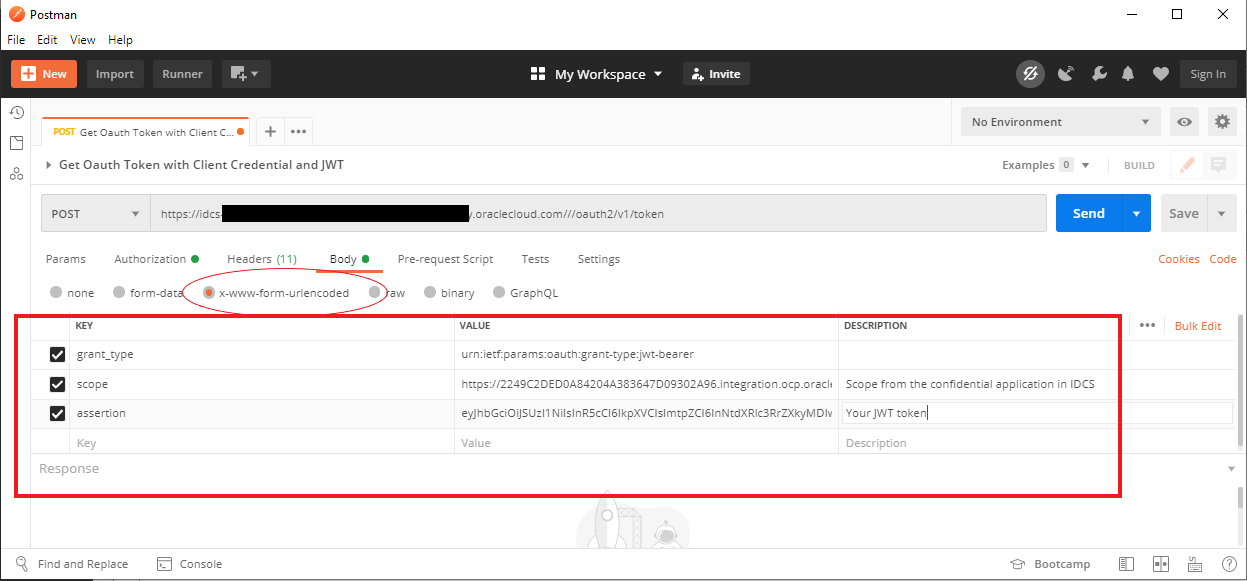This screenshot has width=1247, height=581.
Task: Click the sync status icon in header
Action: tap(1030, 74)
